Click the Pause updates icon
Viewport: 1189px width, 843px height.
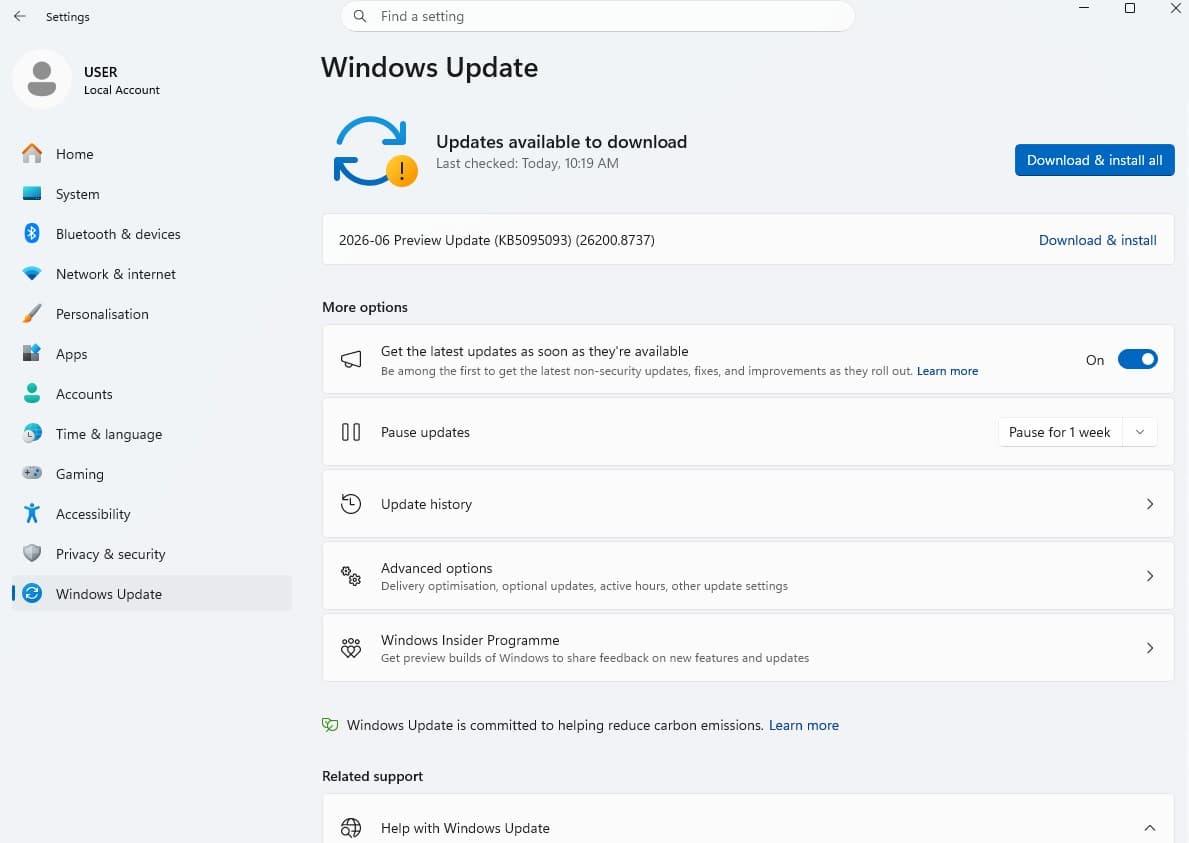point(350,432)
